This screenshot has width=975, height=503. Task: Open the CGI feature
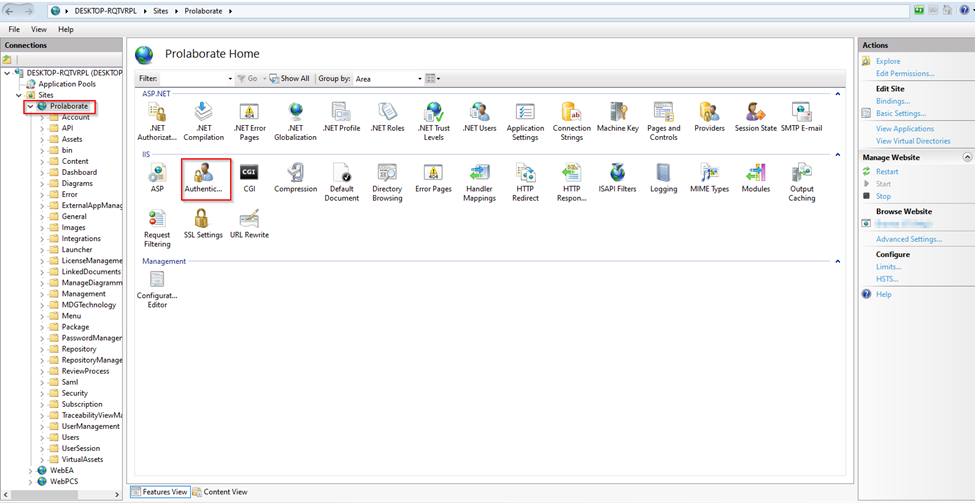(x=249, y=178)
